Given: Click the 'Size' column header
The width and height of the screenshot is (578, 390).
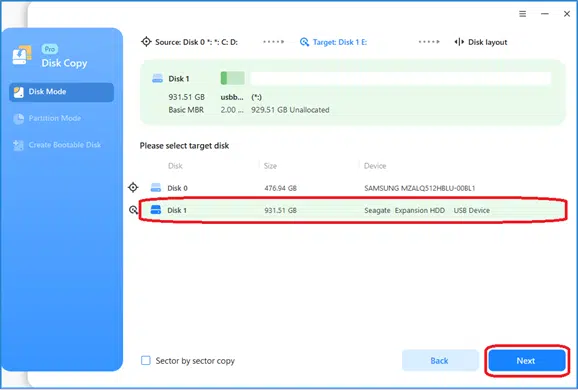Looking at the screenshot, I should coord(270,166).
